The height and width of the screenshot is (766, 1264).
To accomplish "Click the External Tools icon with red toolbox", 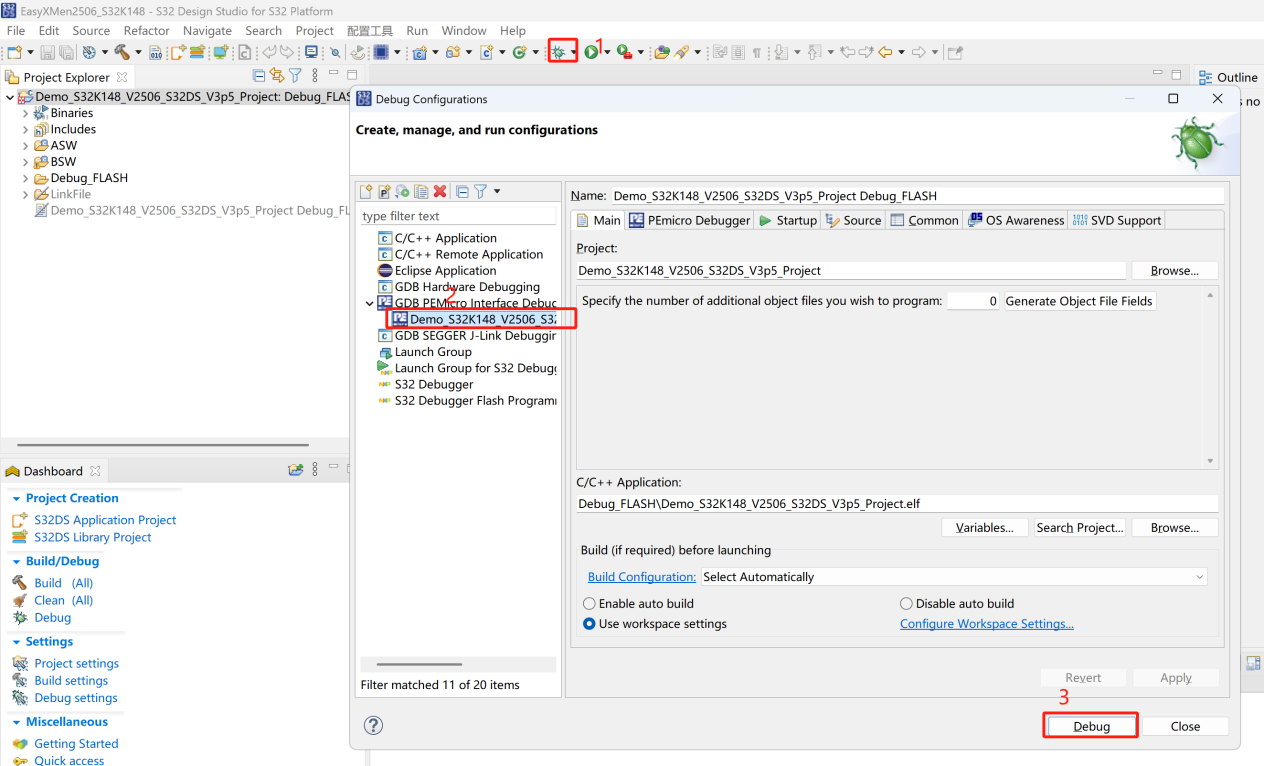I will coord(624,52).
